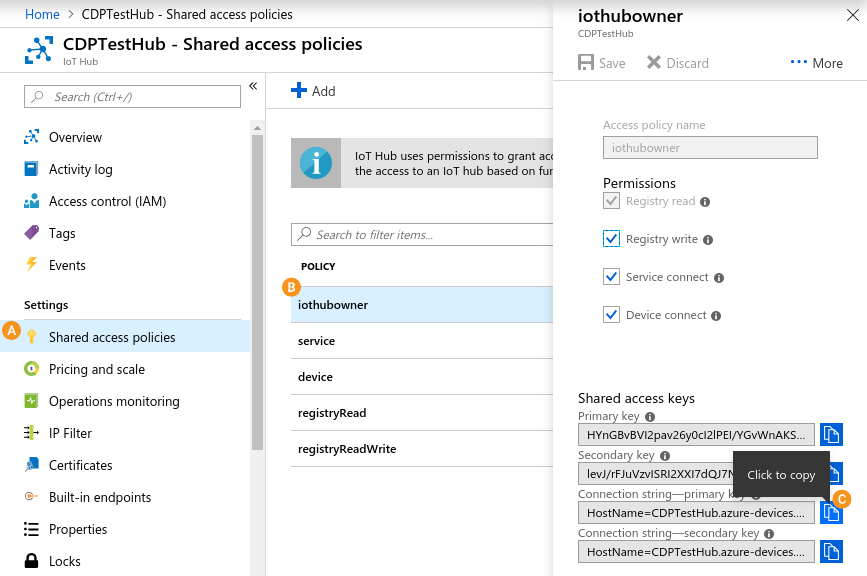The width and height of the screenshot is (867, 576).
Task: Open Operations monitoring page
Action: tap(114, 401)
